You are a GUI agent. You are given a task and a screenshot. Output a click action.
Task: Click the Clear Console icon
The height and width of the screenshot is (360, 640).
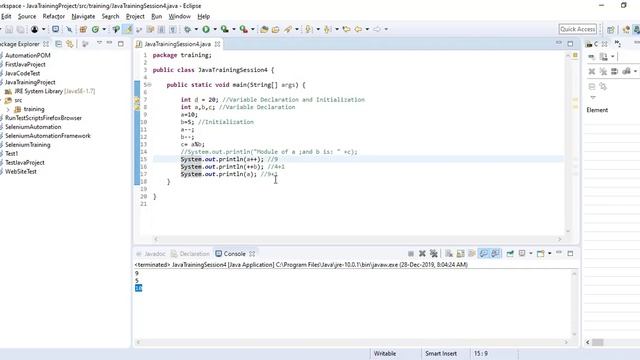tap(449, 253)
